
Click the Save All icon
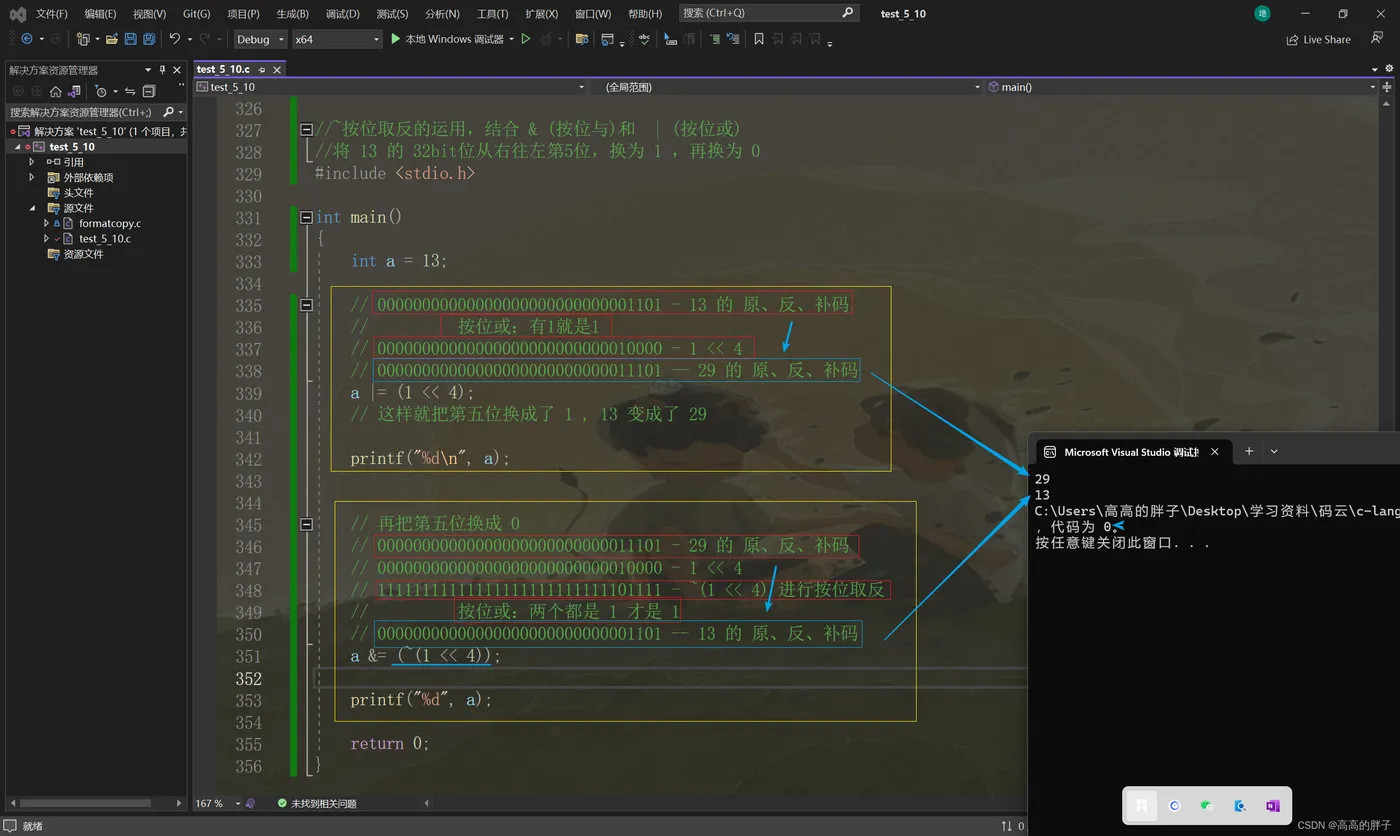tap(149, 39)
